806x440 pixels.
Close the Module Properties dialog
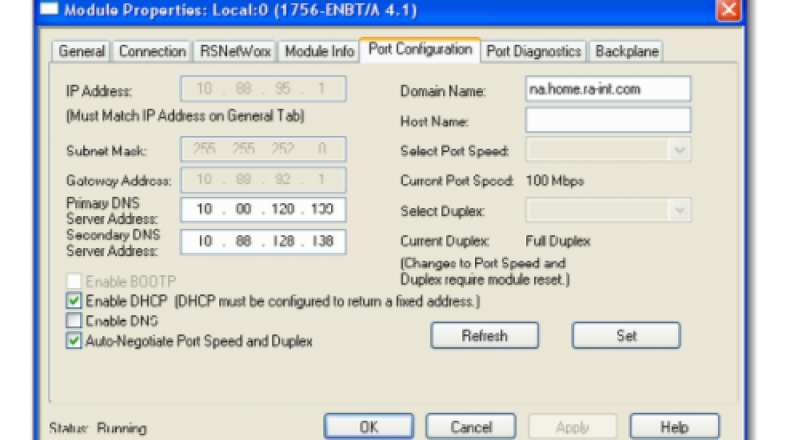click(728, 10)
